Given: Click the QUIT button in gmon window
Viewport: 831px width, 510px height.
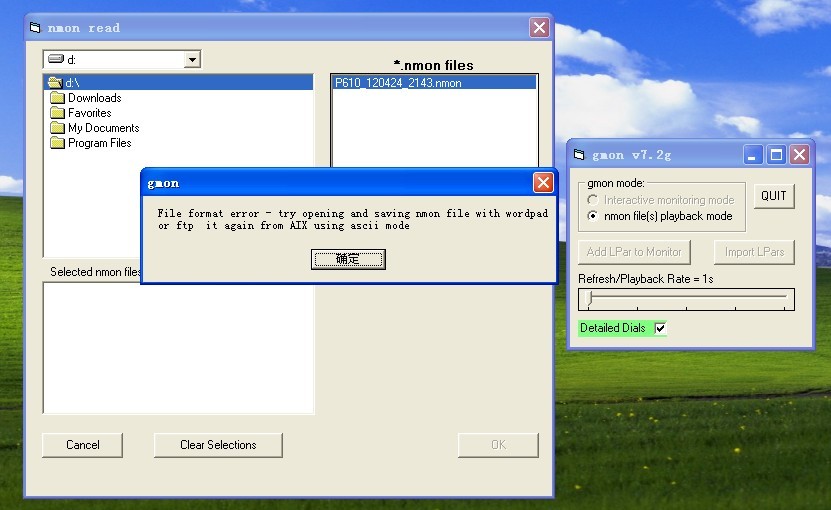Looking at the screenshot, I should 774,196.
